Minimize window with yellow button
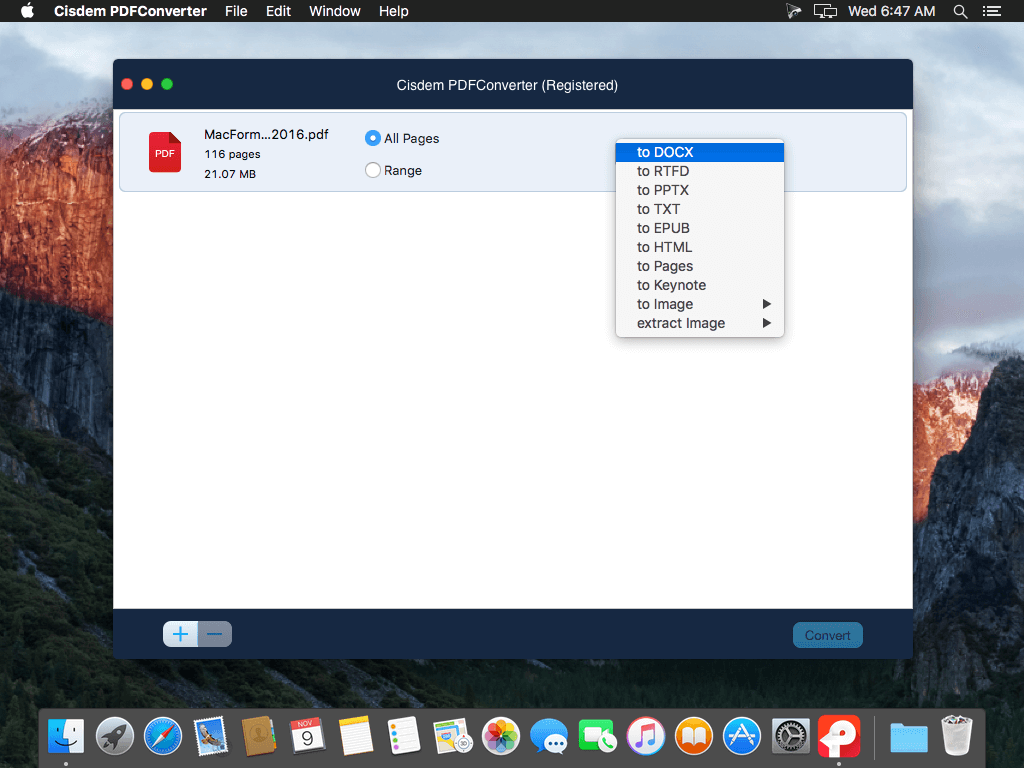This screenshot has width=1024, height=768. tap(147, 84)
